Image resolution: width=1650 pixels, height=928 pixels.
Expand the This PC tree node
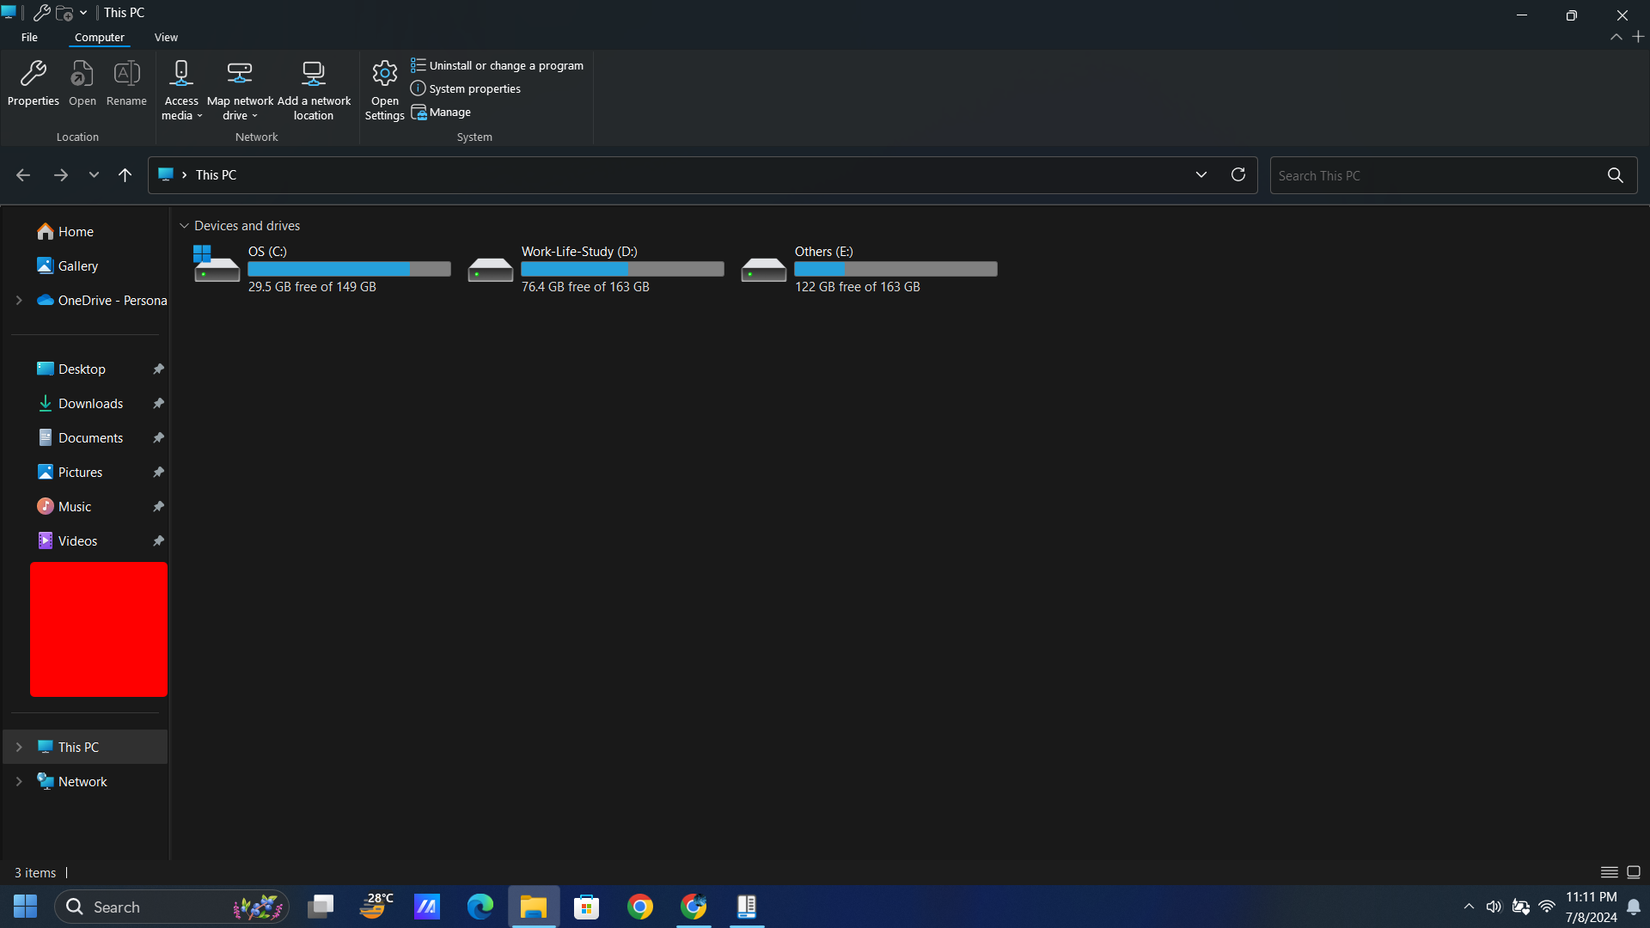click(18, 746)
